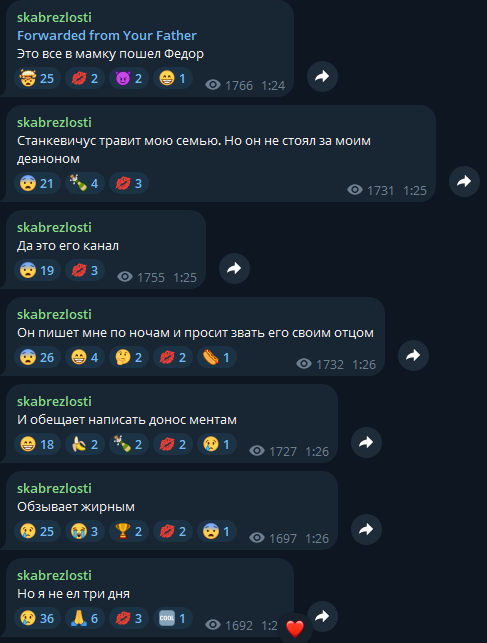The height and width of the screenshot is (643, 487).
Task: Toggle purple devil reaction on first message
Action: click(x=129, y=78)
